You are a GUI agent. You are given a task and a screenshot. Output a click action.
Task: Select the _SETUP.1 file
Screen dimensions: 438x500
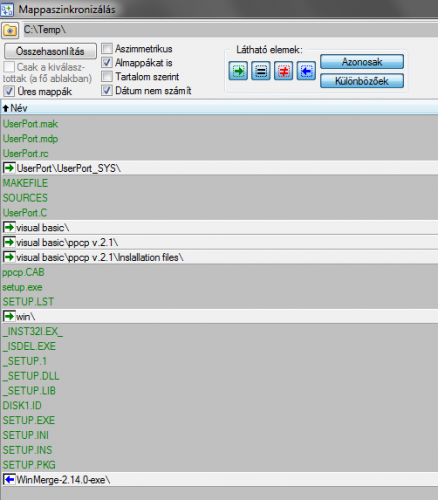click(x=25, y=361)
